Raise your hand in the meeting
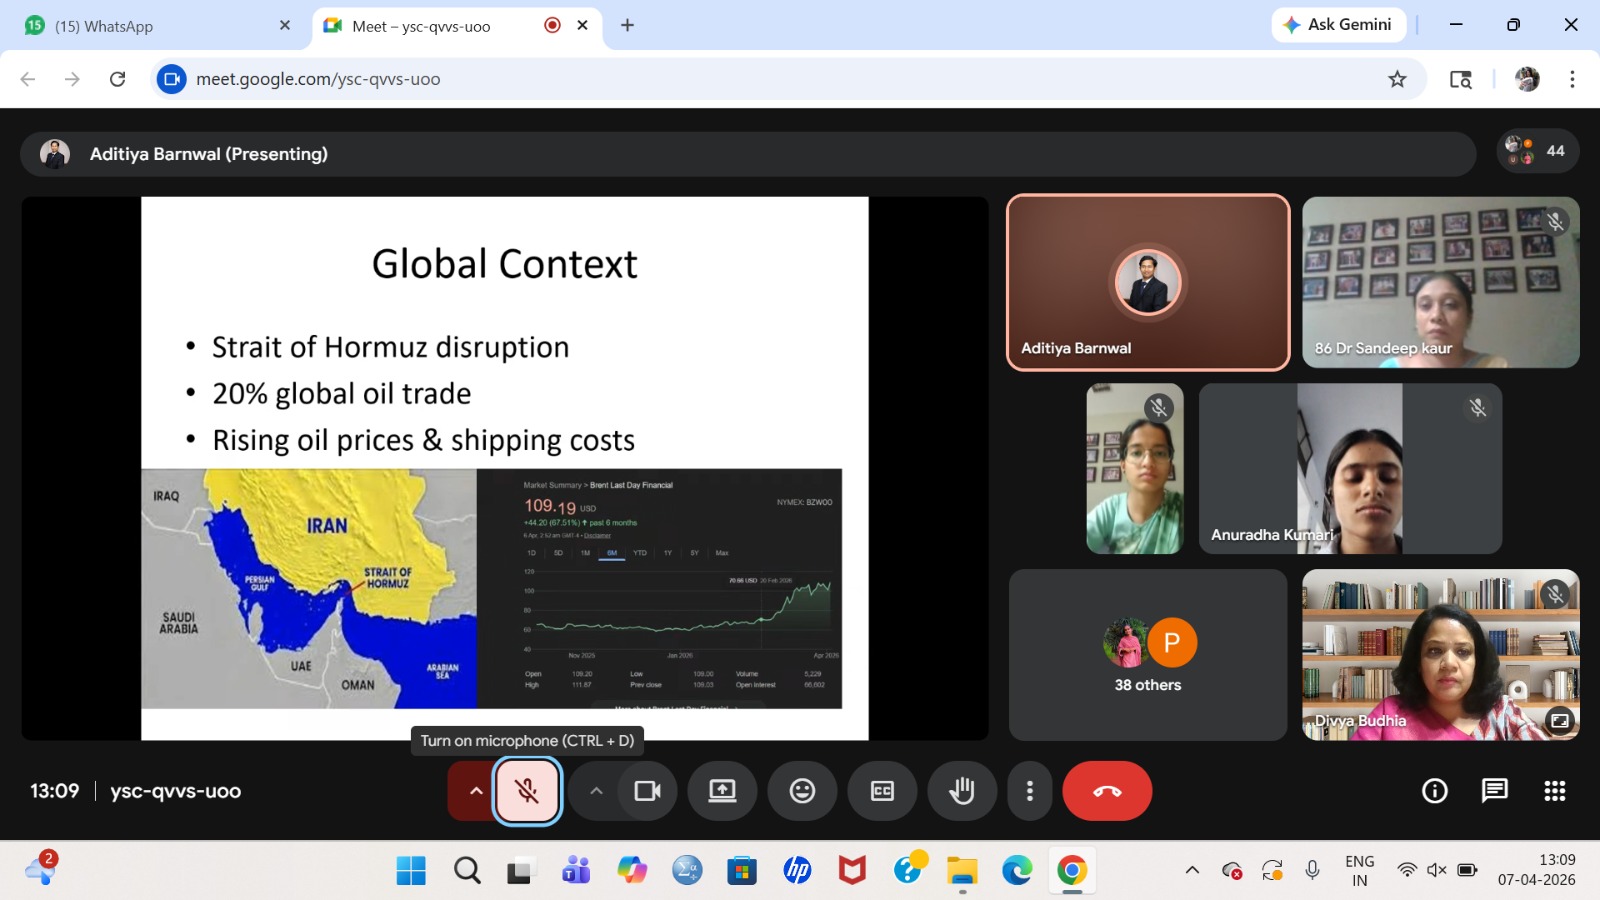1600x900 pixels. coord(962,791)
